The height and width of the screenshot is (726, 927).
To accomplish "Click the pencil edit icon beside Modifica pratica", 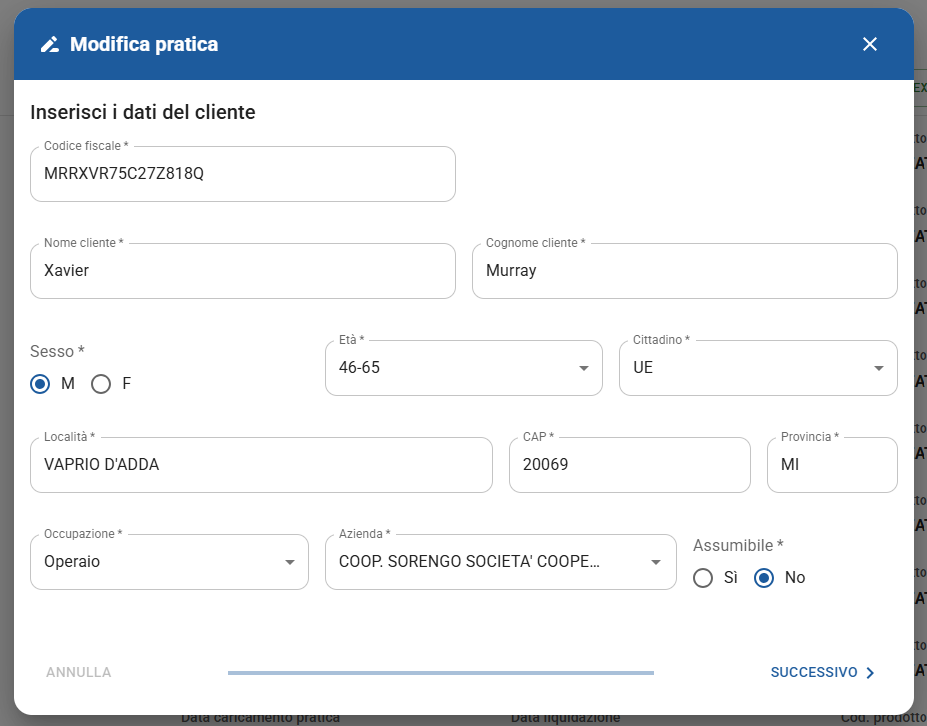I will pos(49,44).
